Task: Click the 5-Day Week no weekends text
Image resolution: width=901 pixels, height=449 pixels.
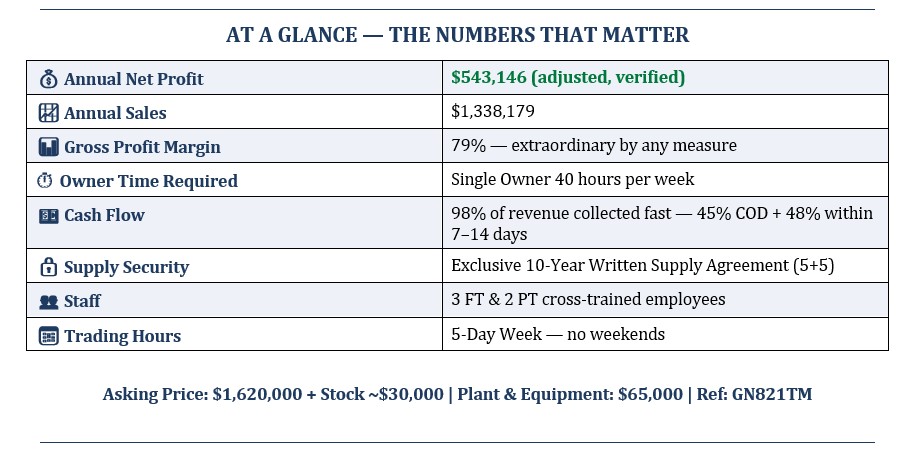Action: (x=558, y=334)
